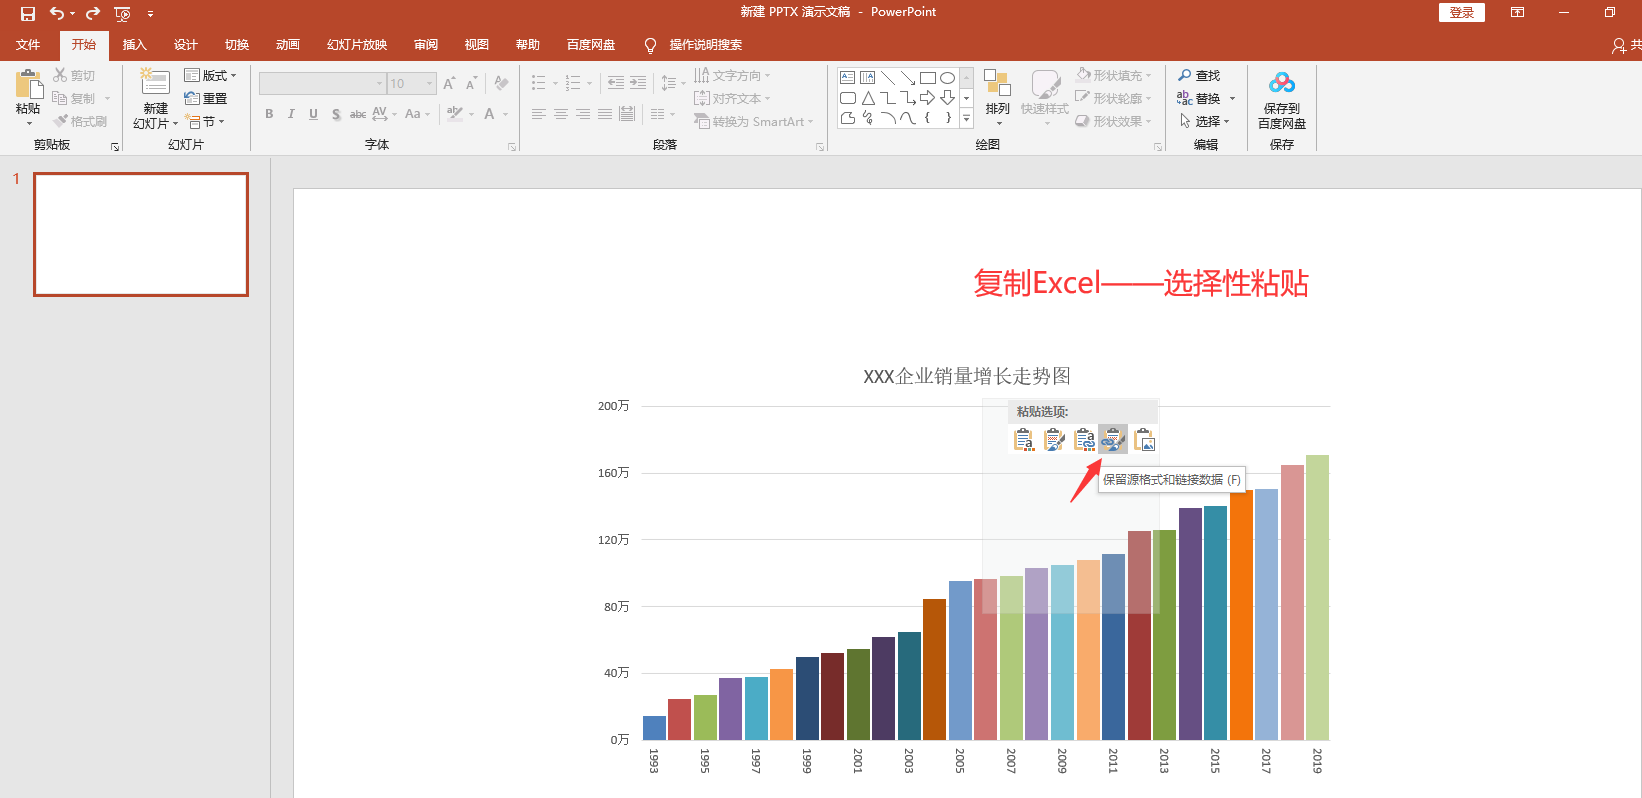Choose paste option: use destination theme
The width and height of the screenshot is (1642, 798).
[1024, 440]
